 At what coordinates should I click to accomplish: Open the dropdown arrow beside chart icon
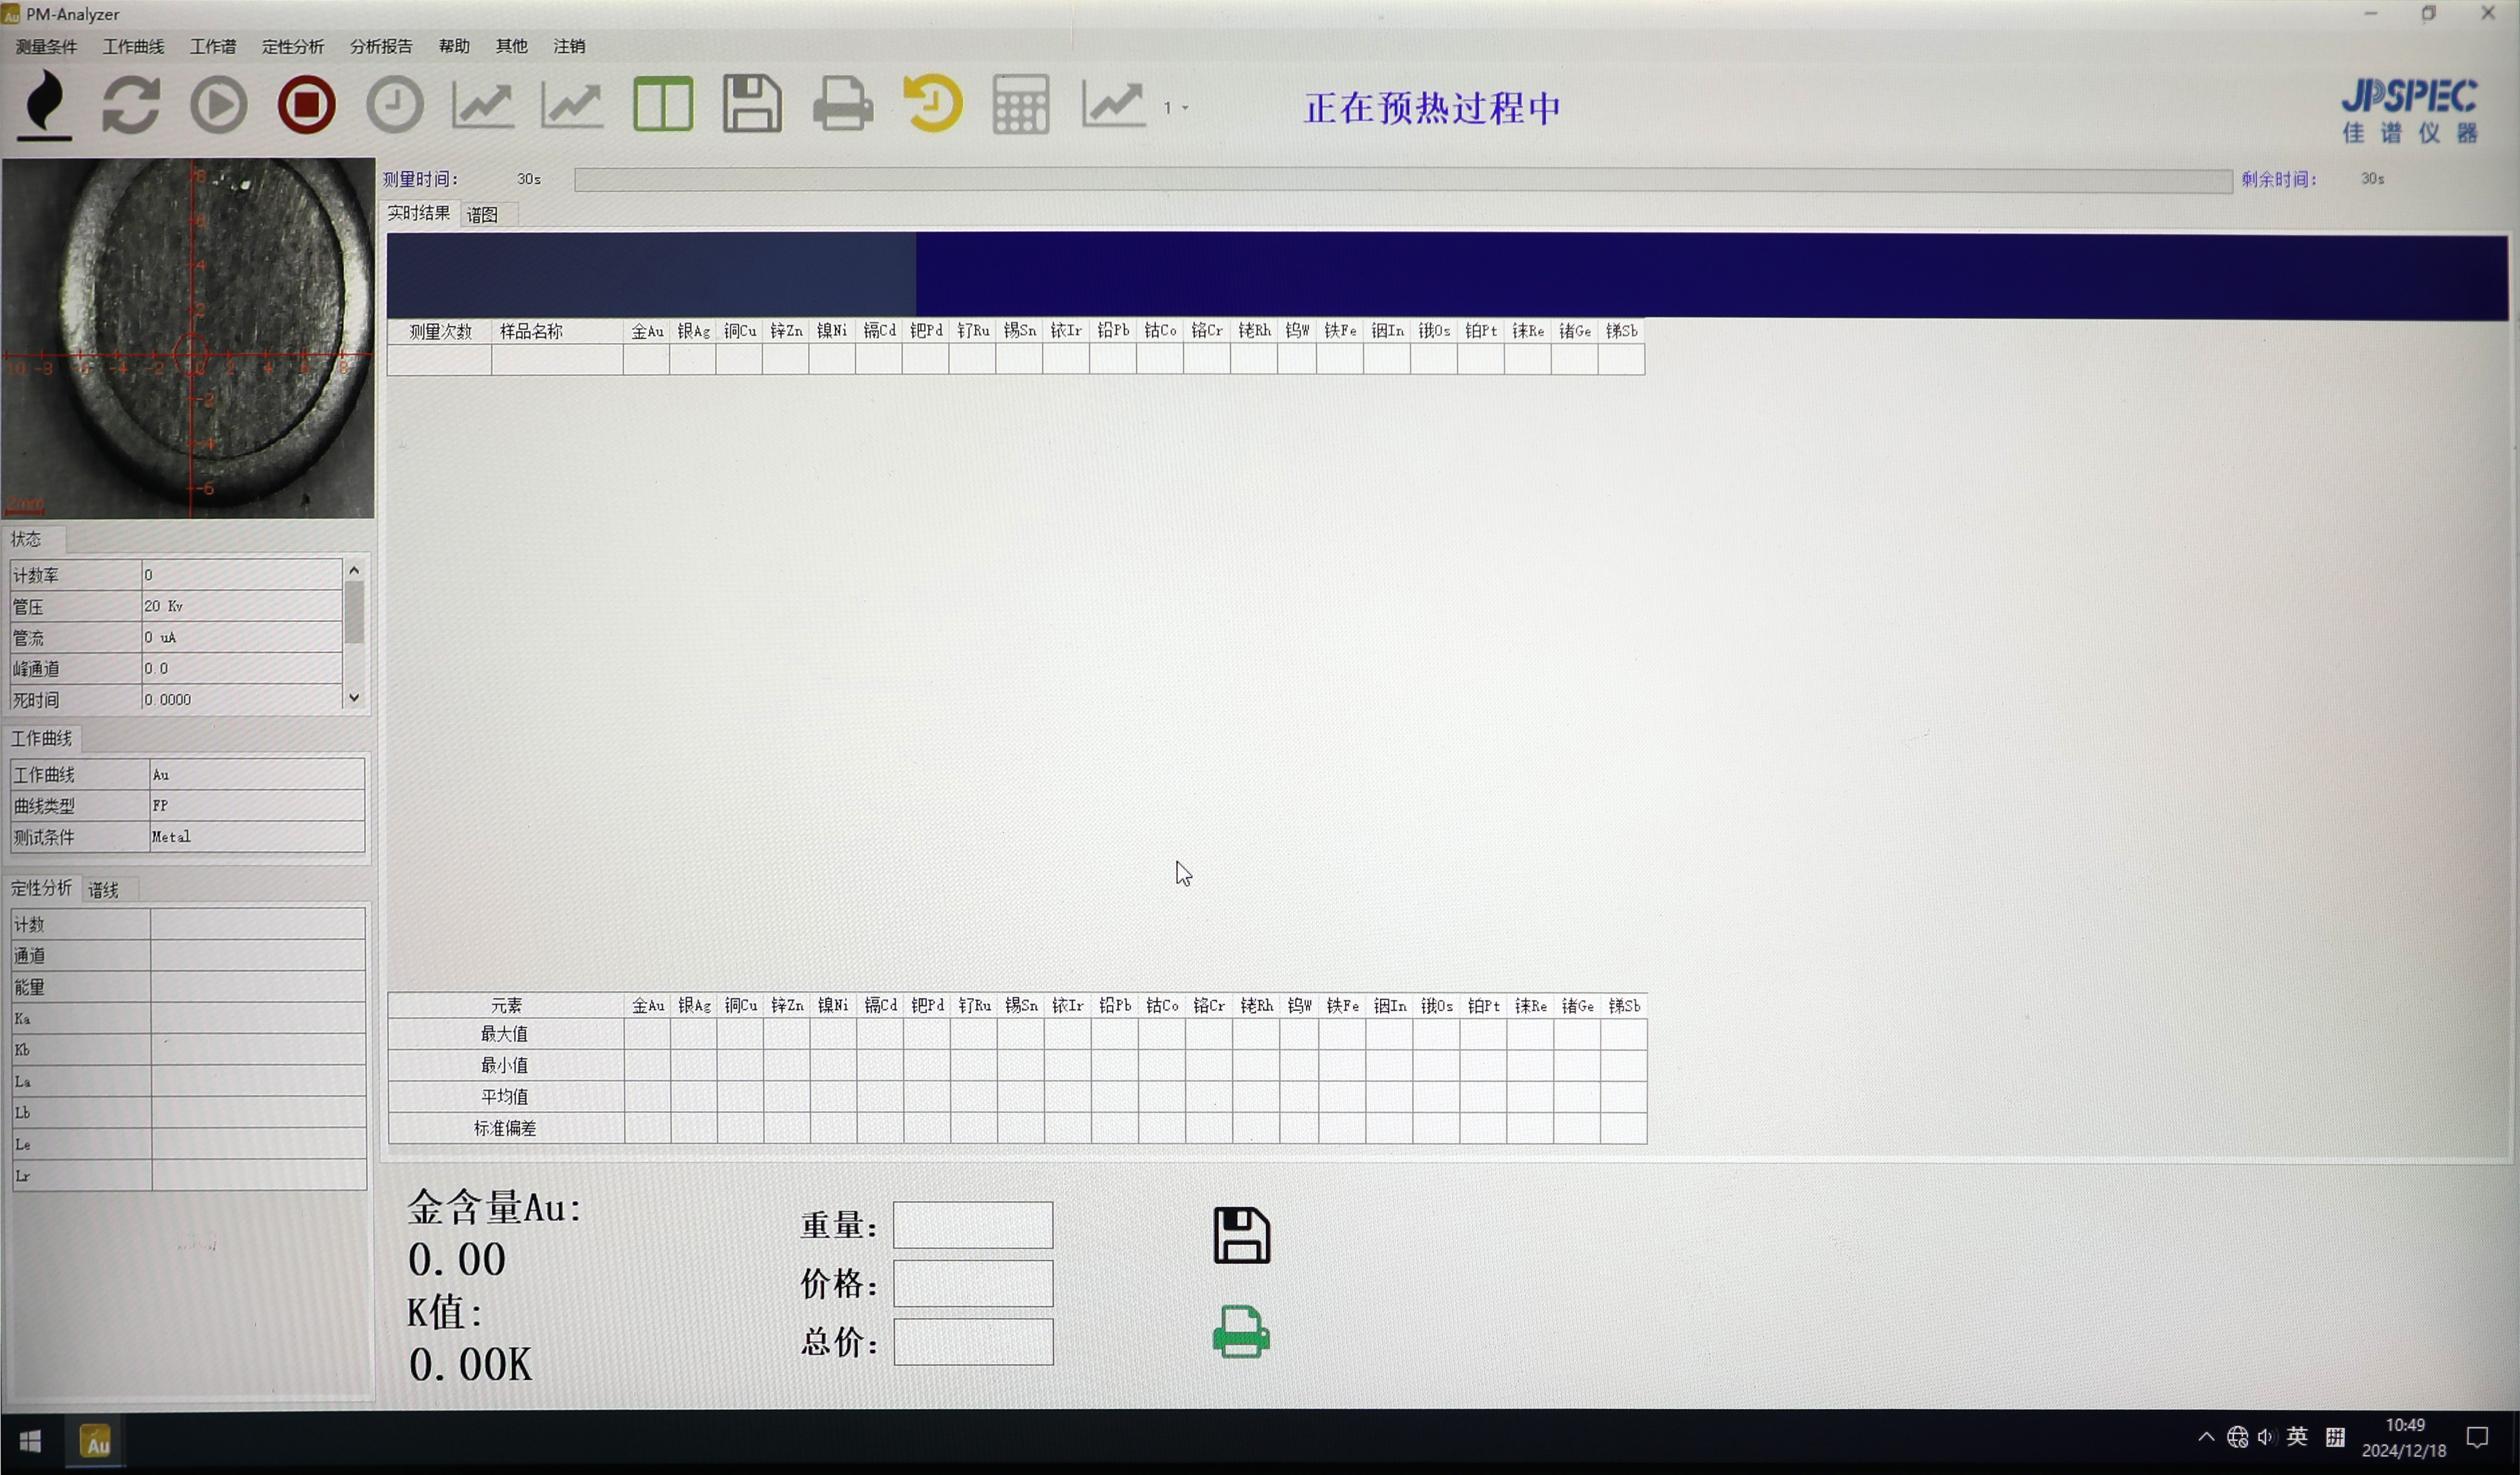click(1186, 108)
